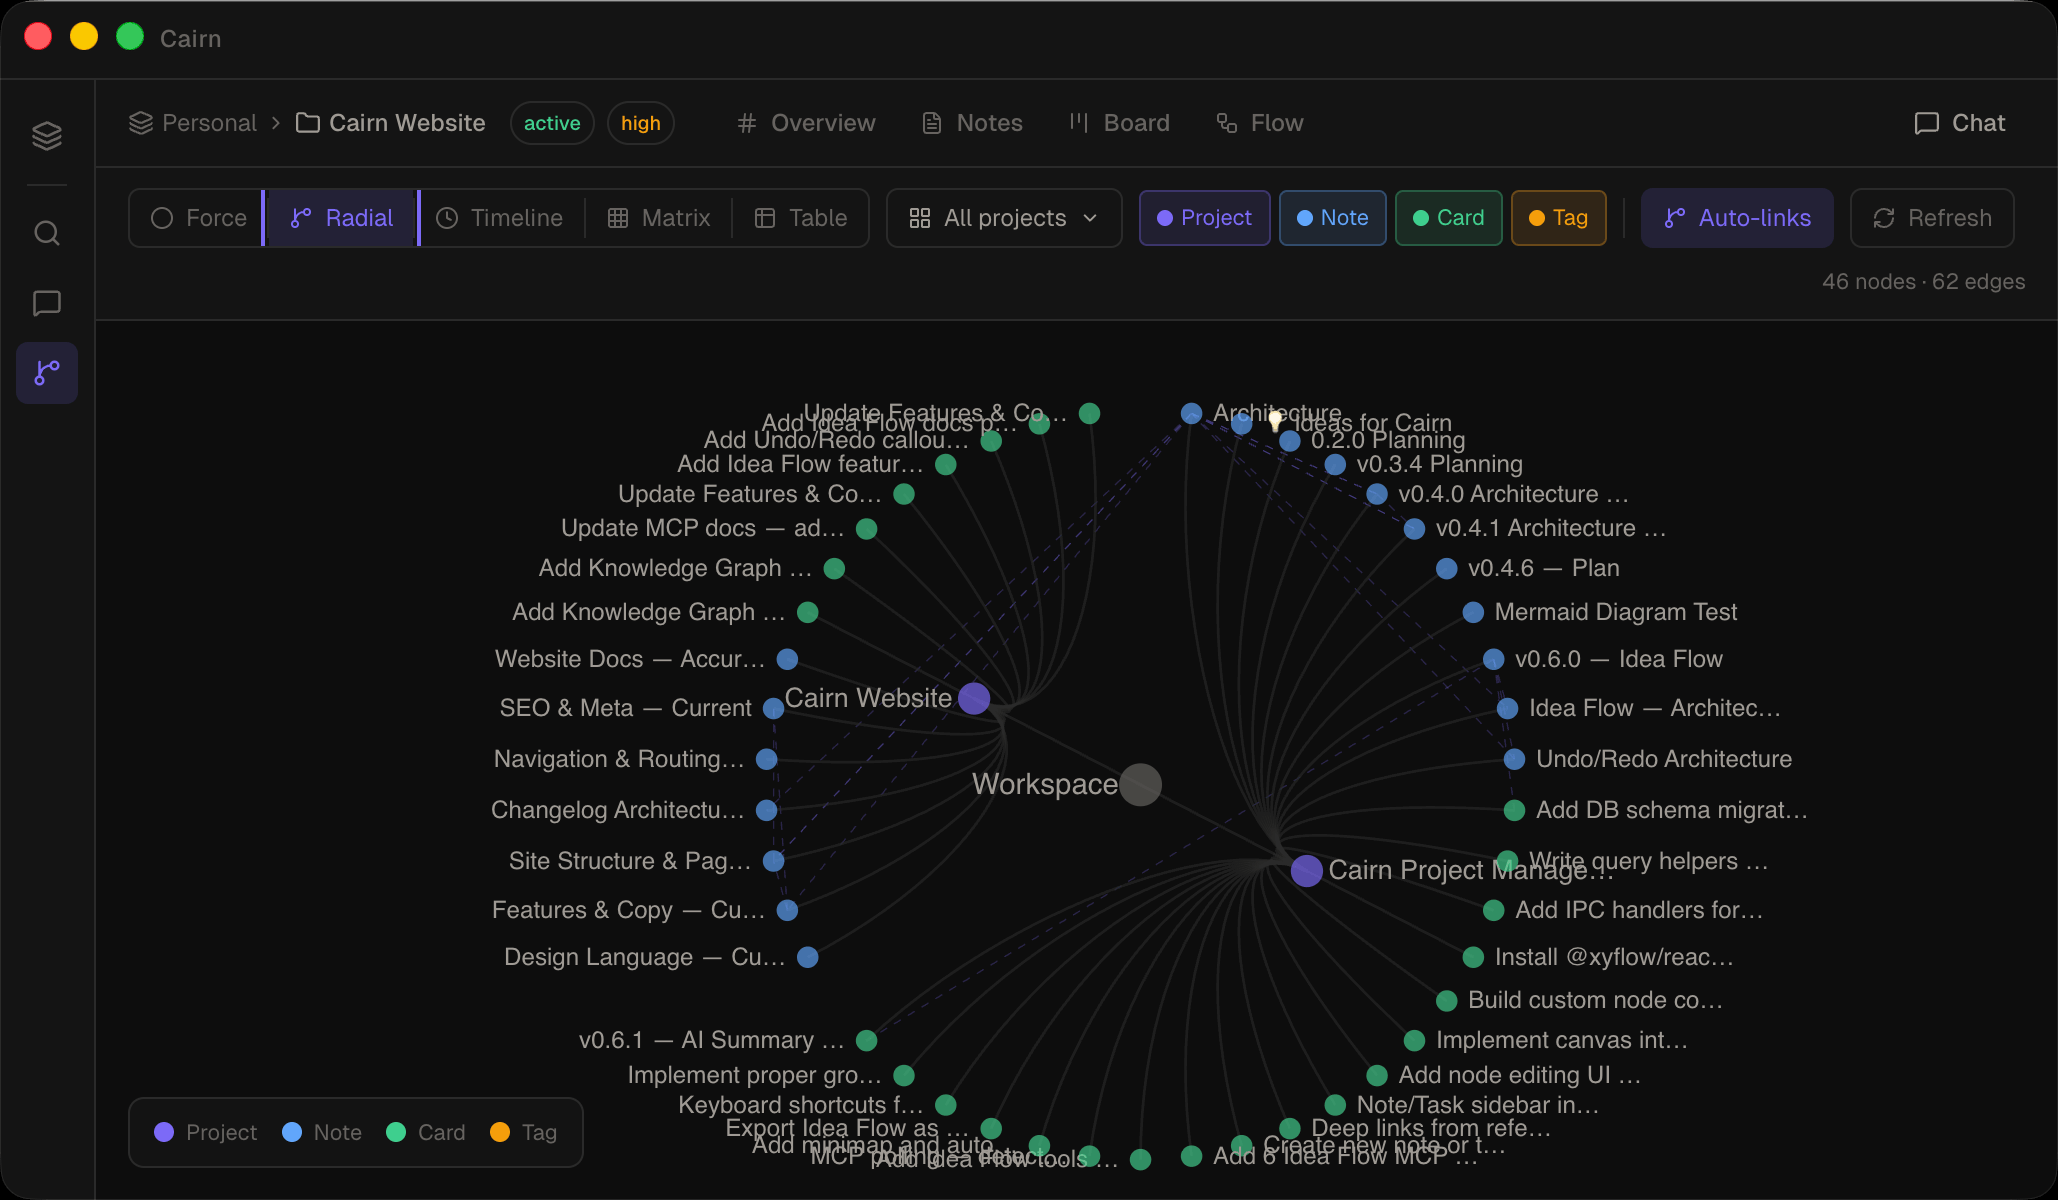Click the Add node editing UI card node
2058x1200 pixels.
click(1377, 1075)
